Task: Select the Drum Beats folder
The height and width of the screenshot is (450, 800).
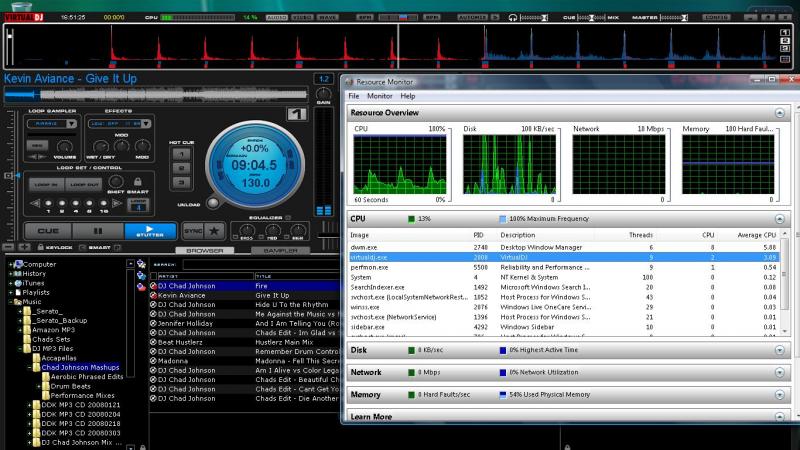Action: click(x=70, y=386)
